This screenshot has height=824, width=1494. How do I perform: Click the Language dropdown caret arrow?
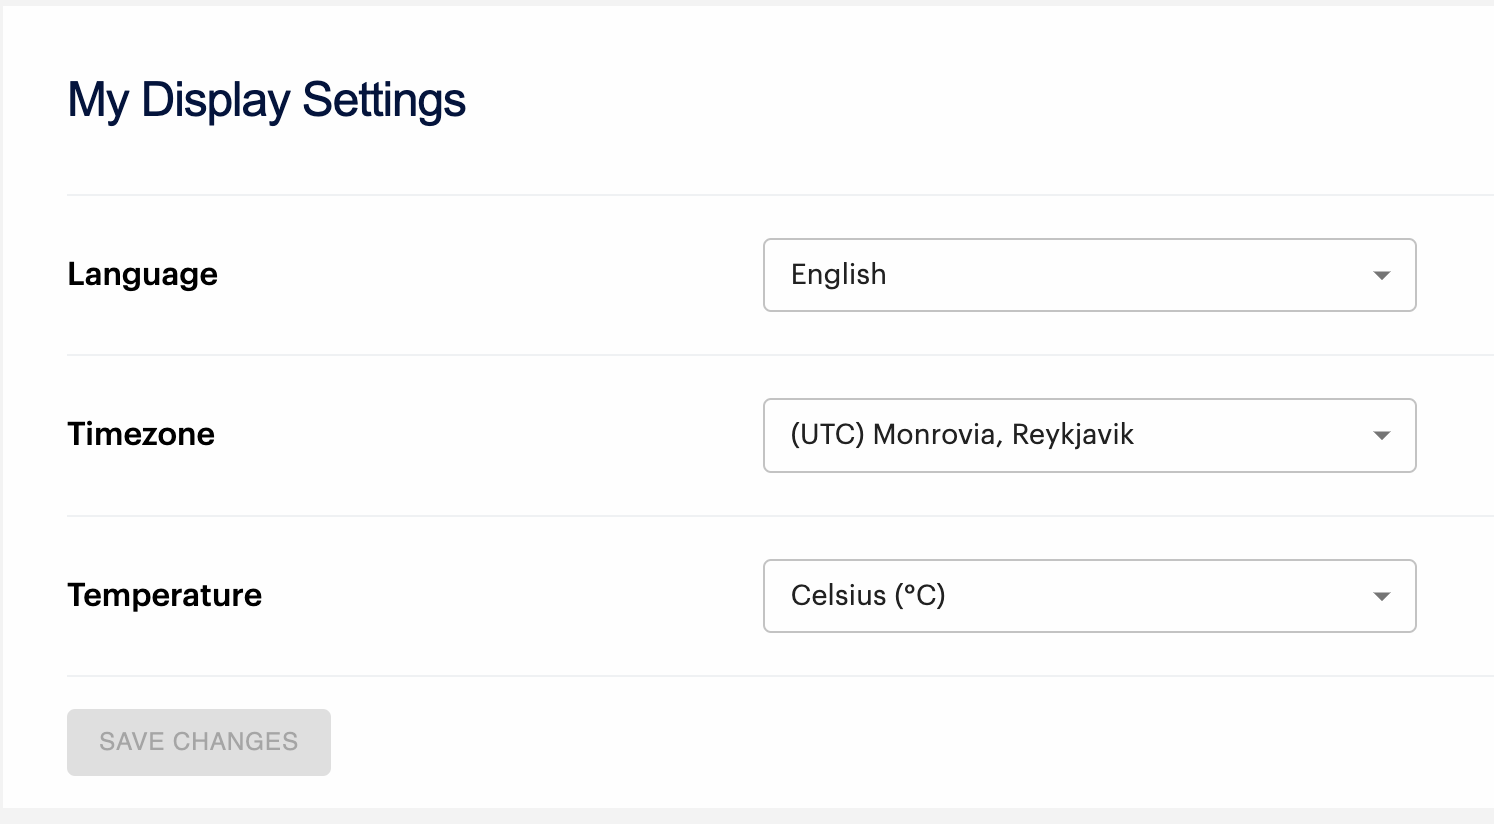pyautogui.click(x=1381, y=275)
